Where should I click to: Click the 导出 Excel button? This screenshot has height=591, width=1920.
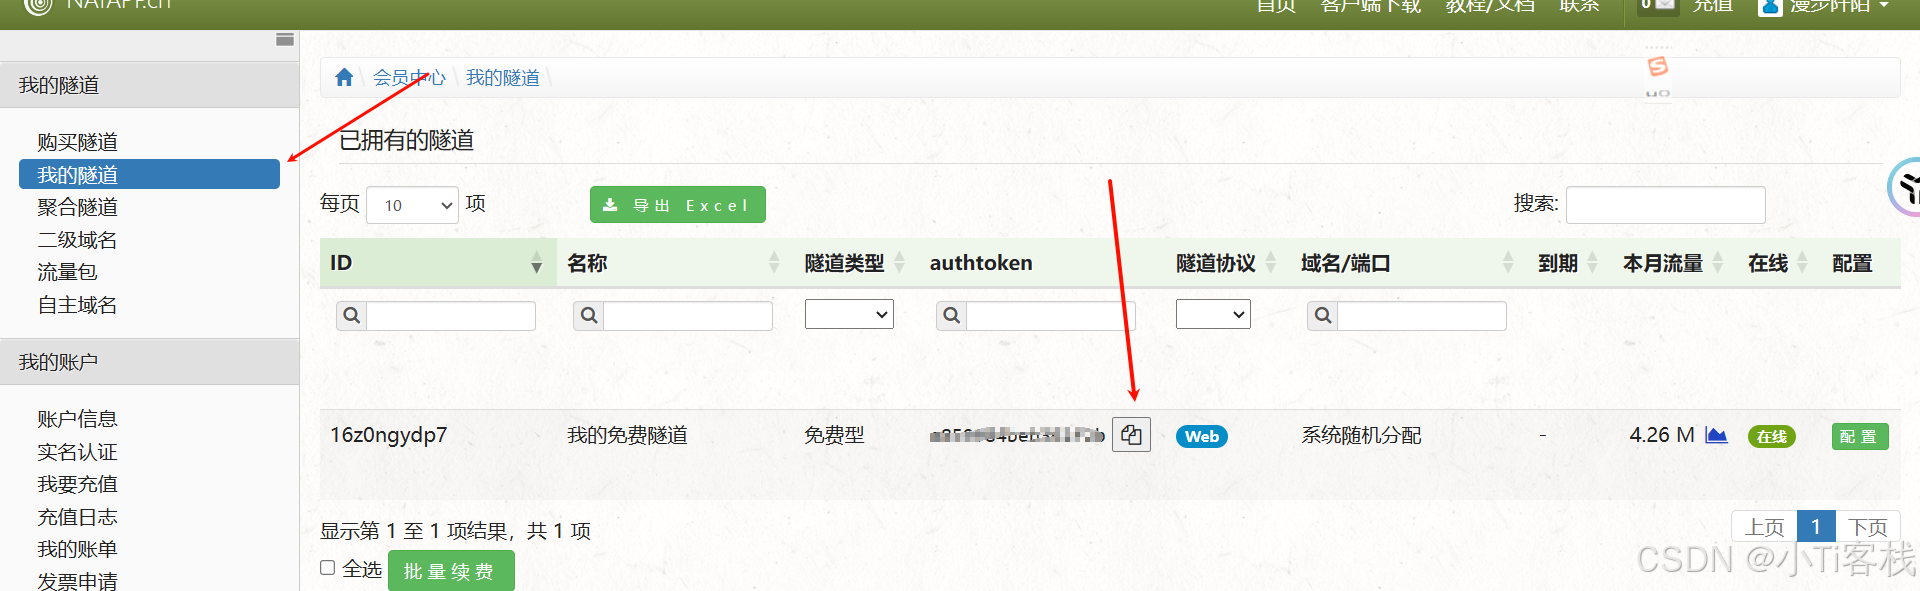[678, 205]
